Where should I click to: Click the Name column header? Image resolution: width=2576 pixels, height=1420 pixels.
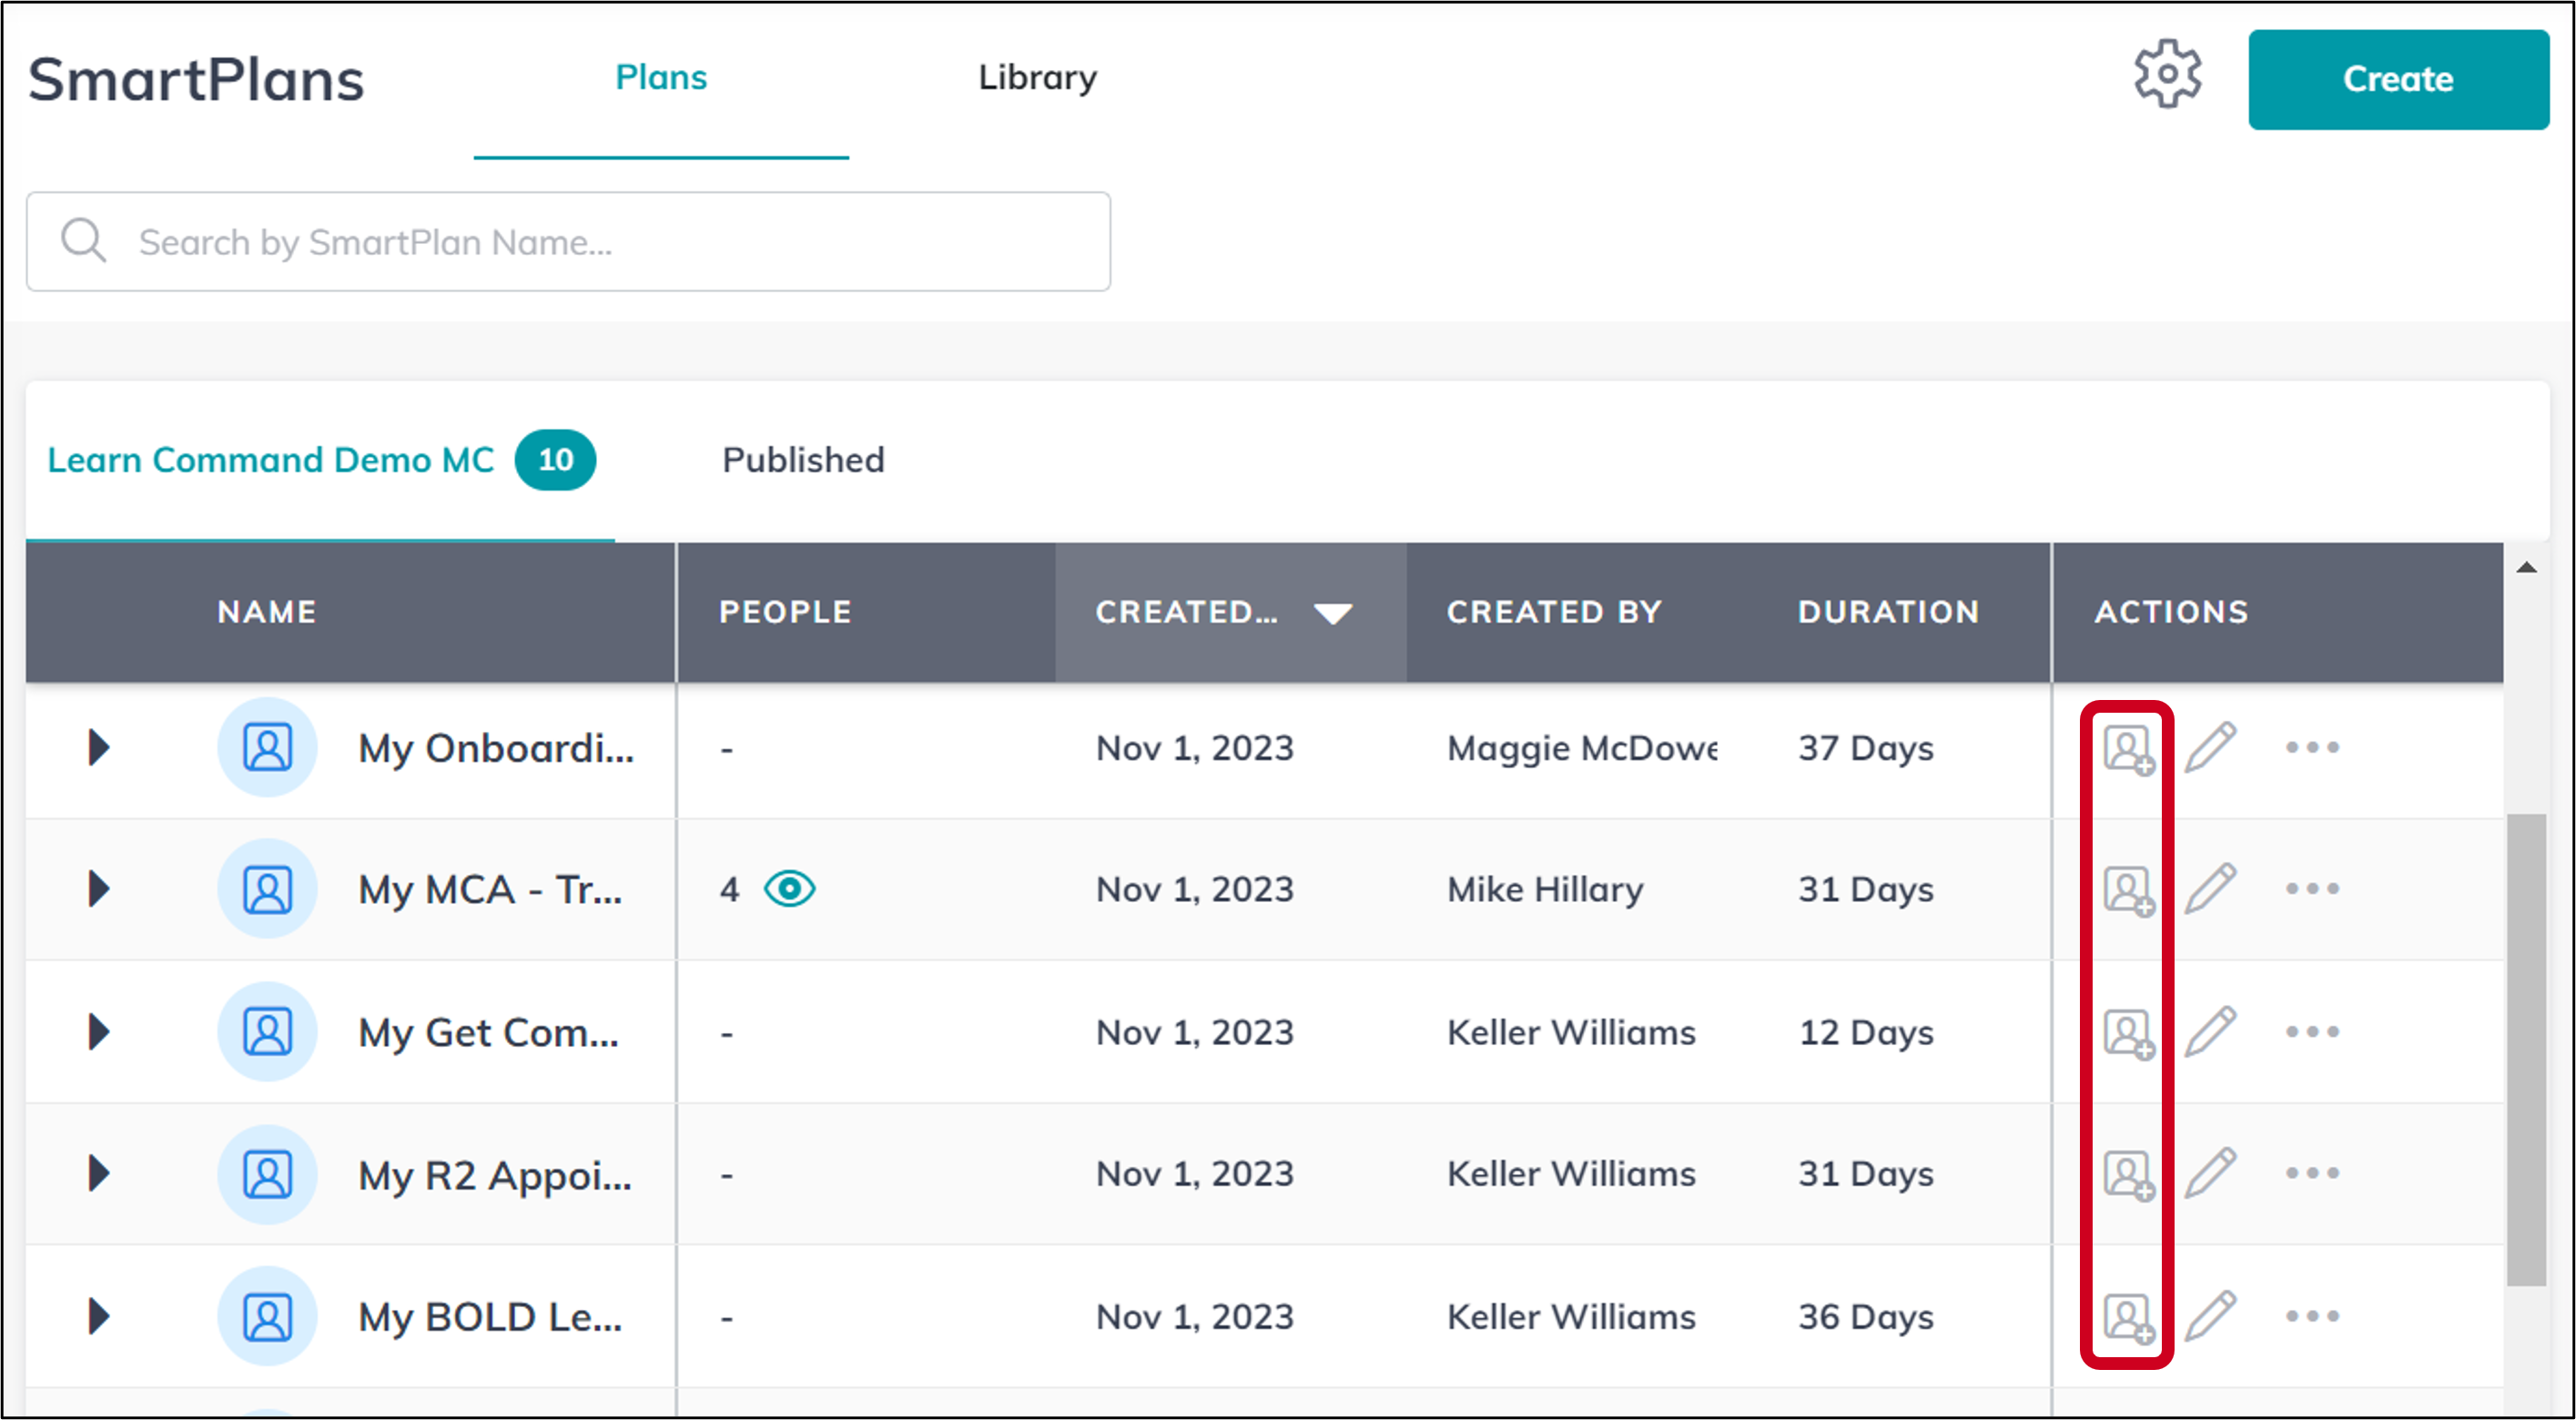267,612
